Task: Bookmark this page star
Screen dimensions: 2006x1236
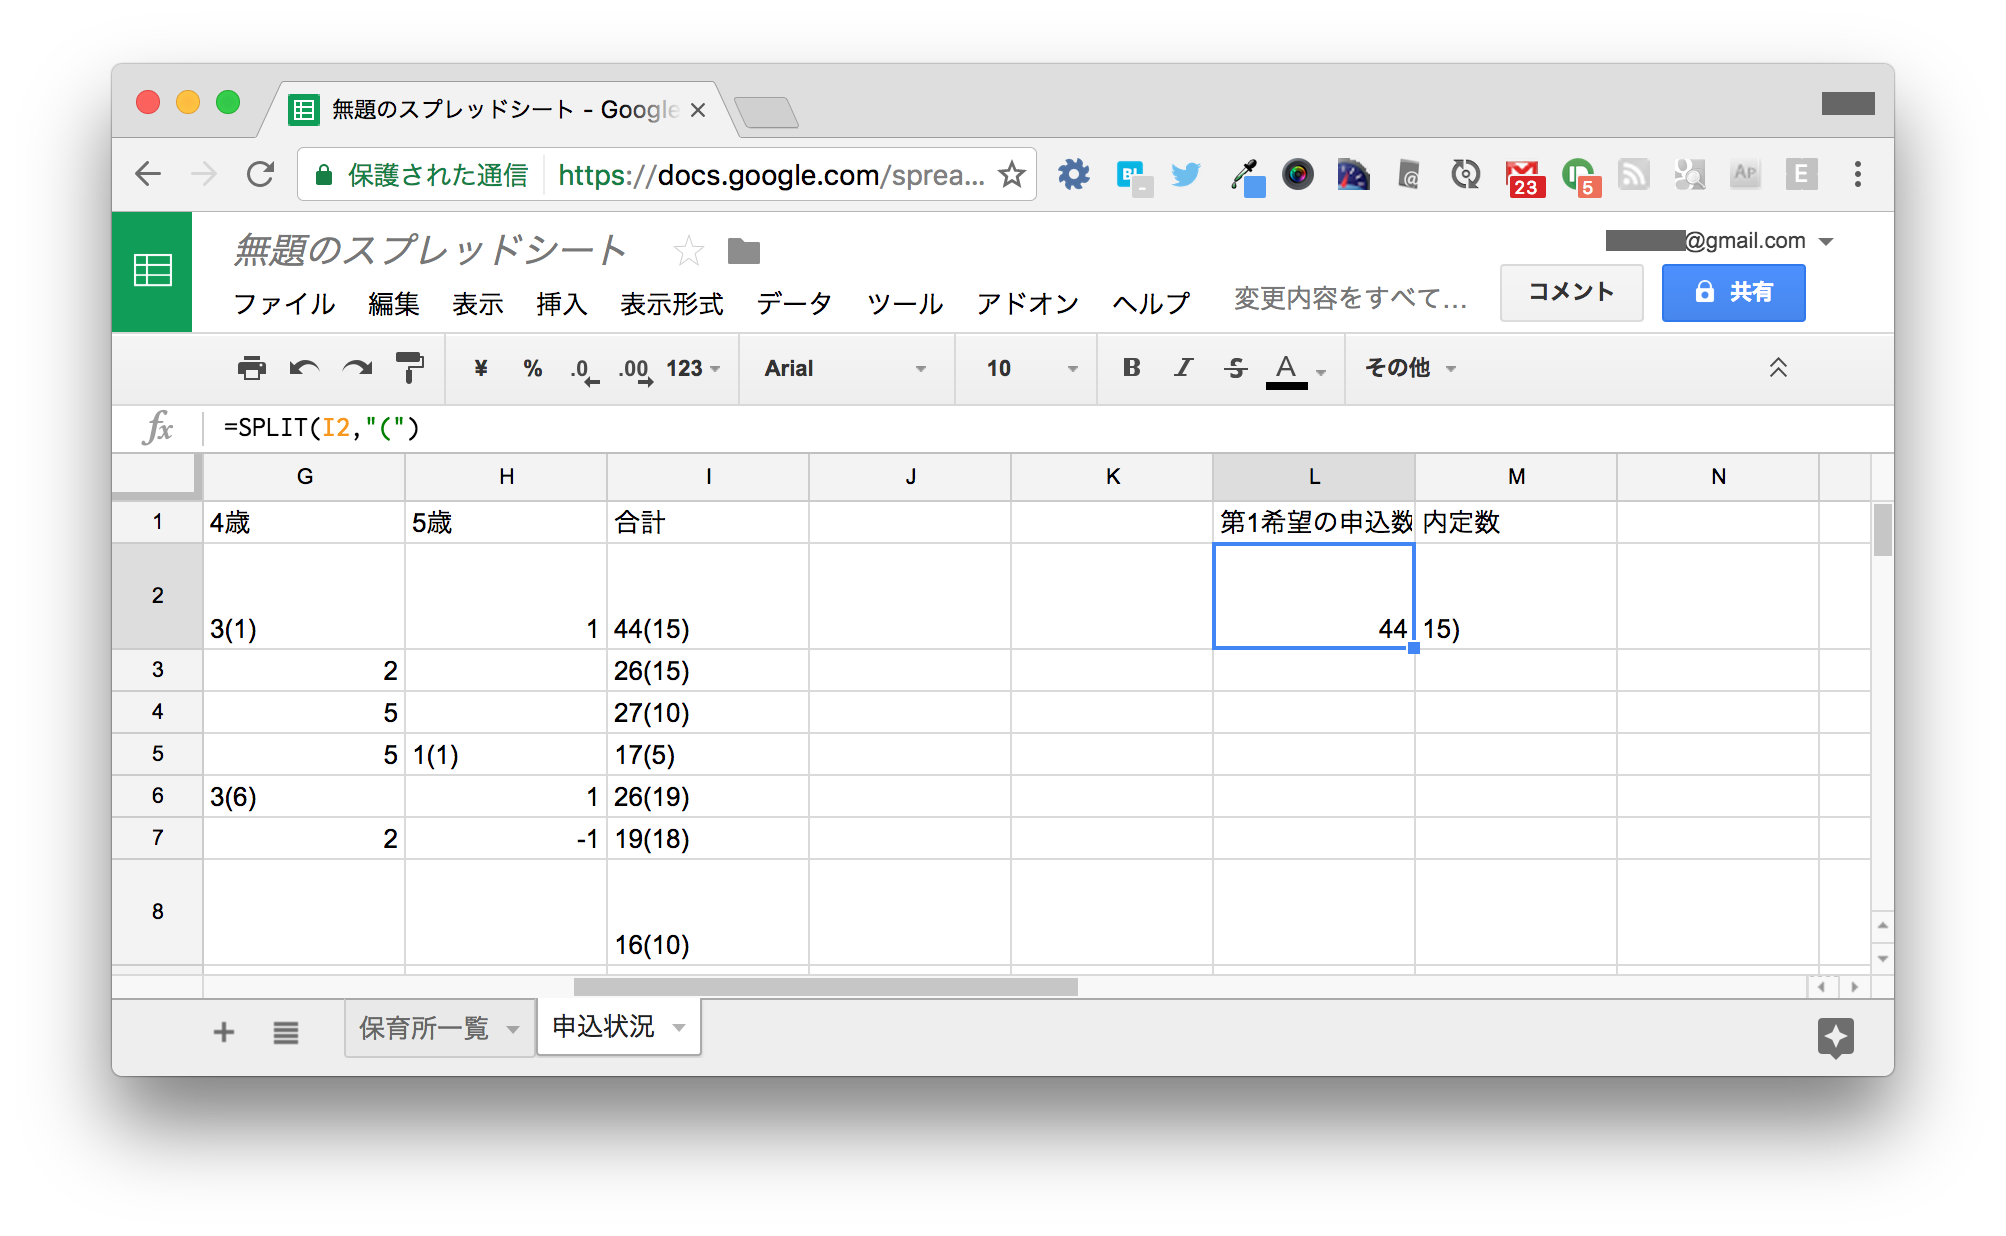Action: (1011, 174)
